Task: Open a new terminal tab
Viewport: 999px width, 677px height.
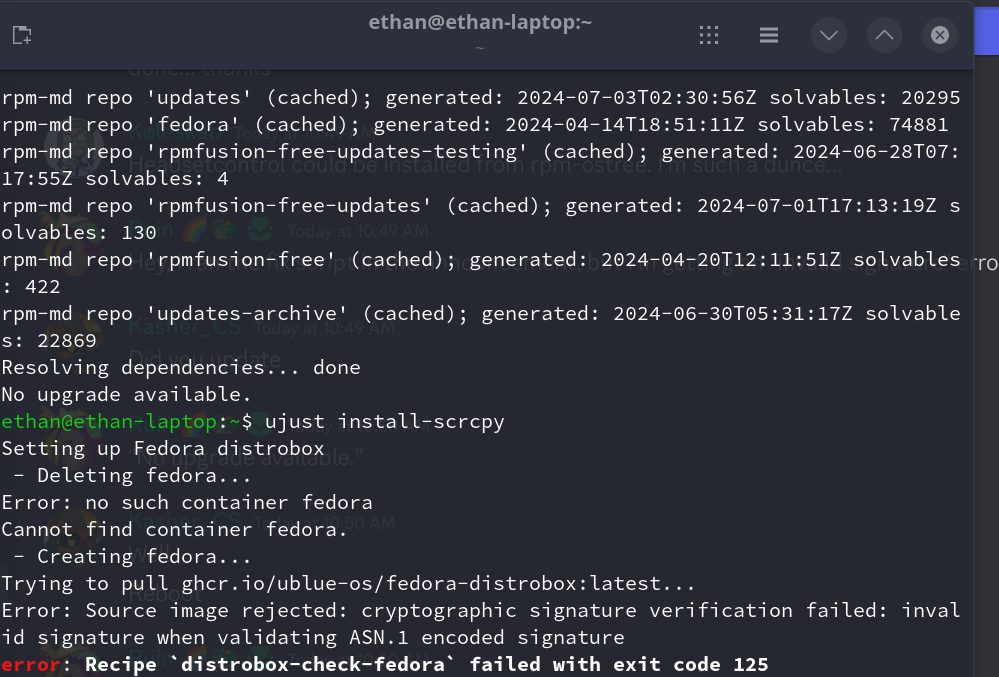Action: point(22,36)
